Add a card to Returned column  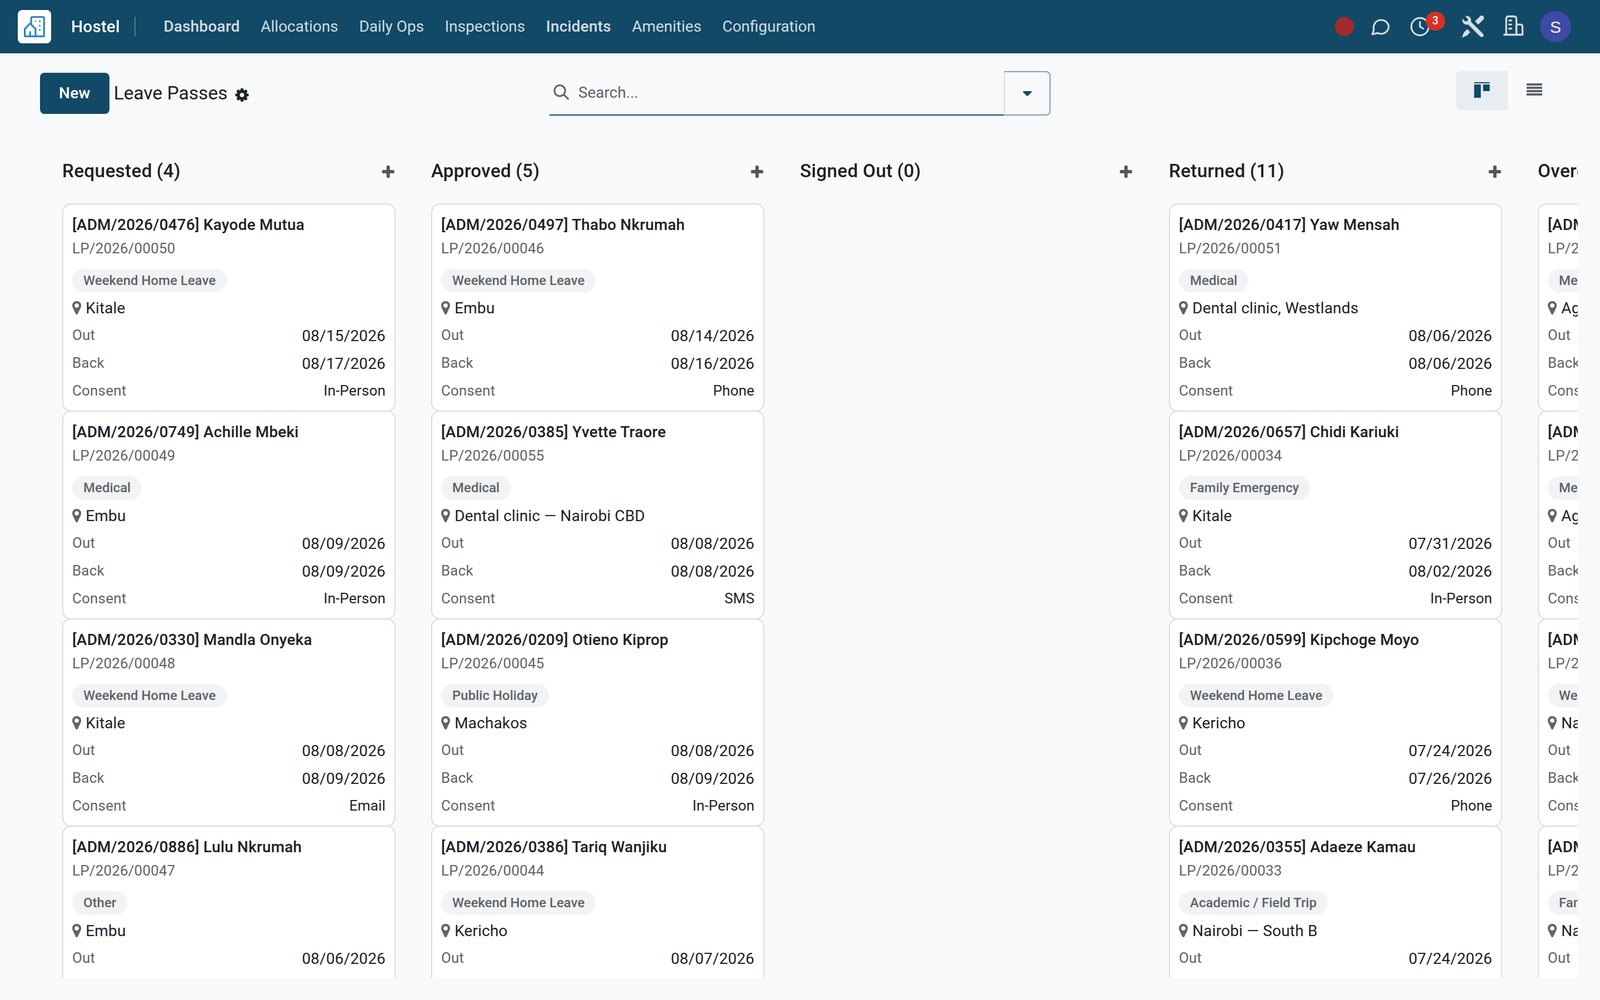pyautogui.click(x=1495, y=172)
